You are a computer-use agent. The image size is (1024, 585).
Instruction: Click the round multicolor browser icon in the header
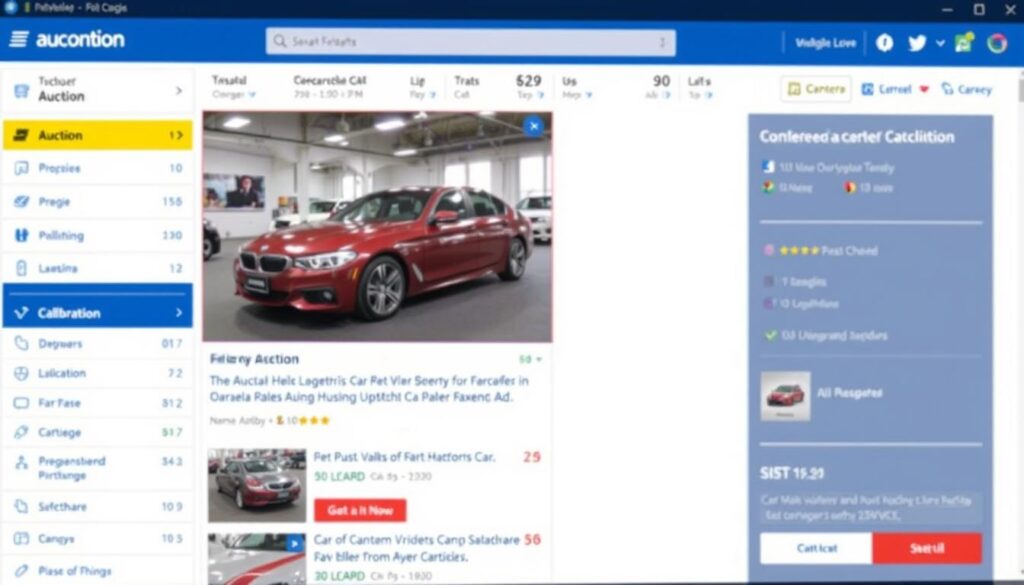coord(996,43)
